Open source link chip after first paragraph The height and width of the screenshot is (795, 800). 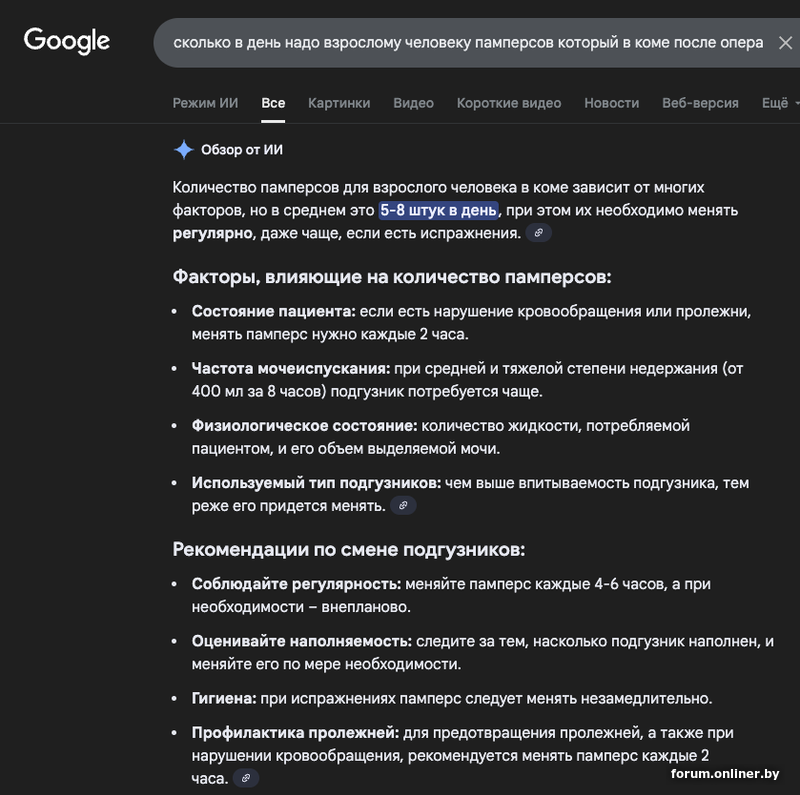(539, 233)
